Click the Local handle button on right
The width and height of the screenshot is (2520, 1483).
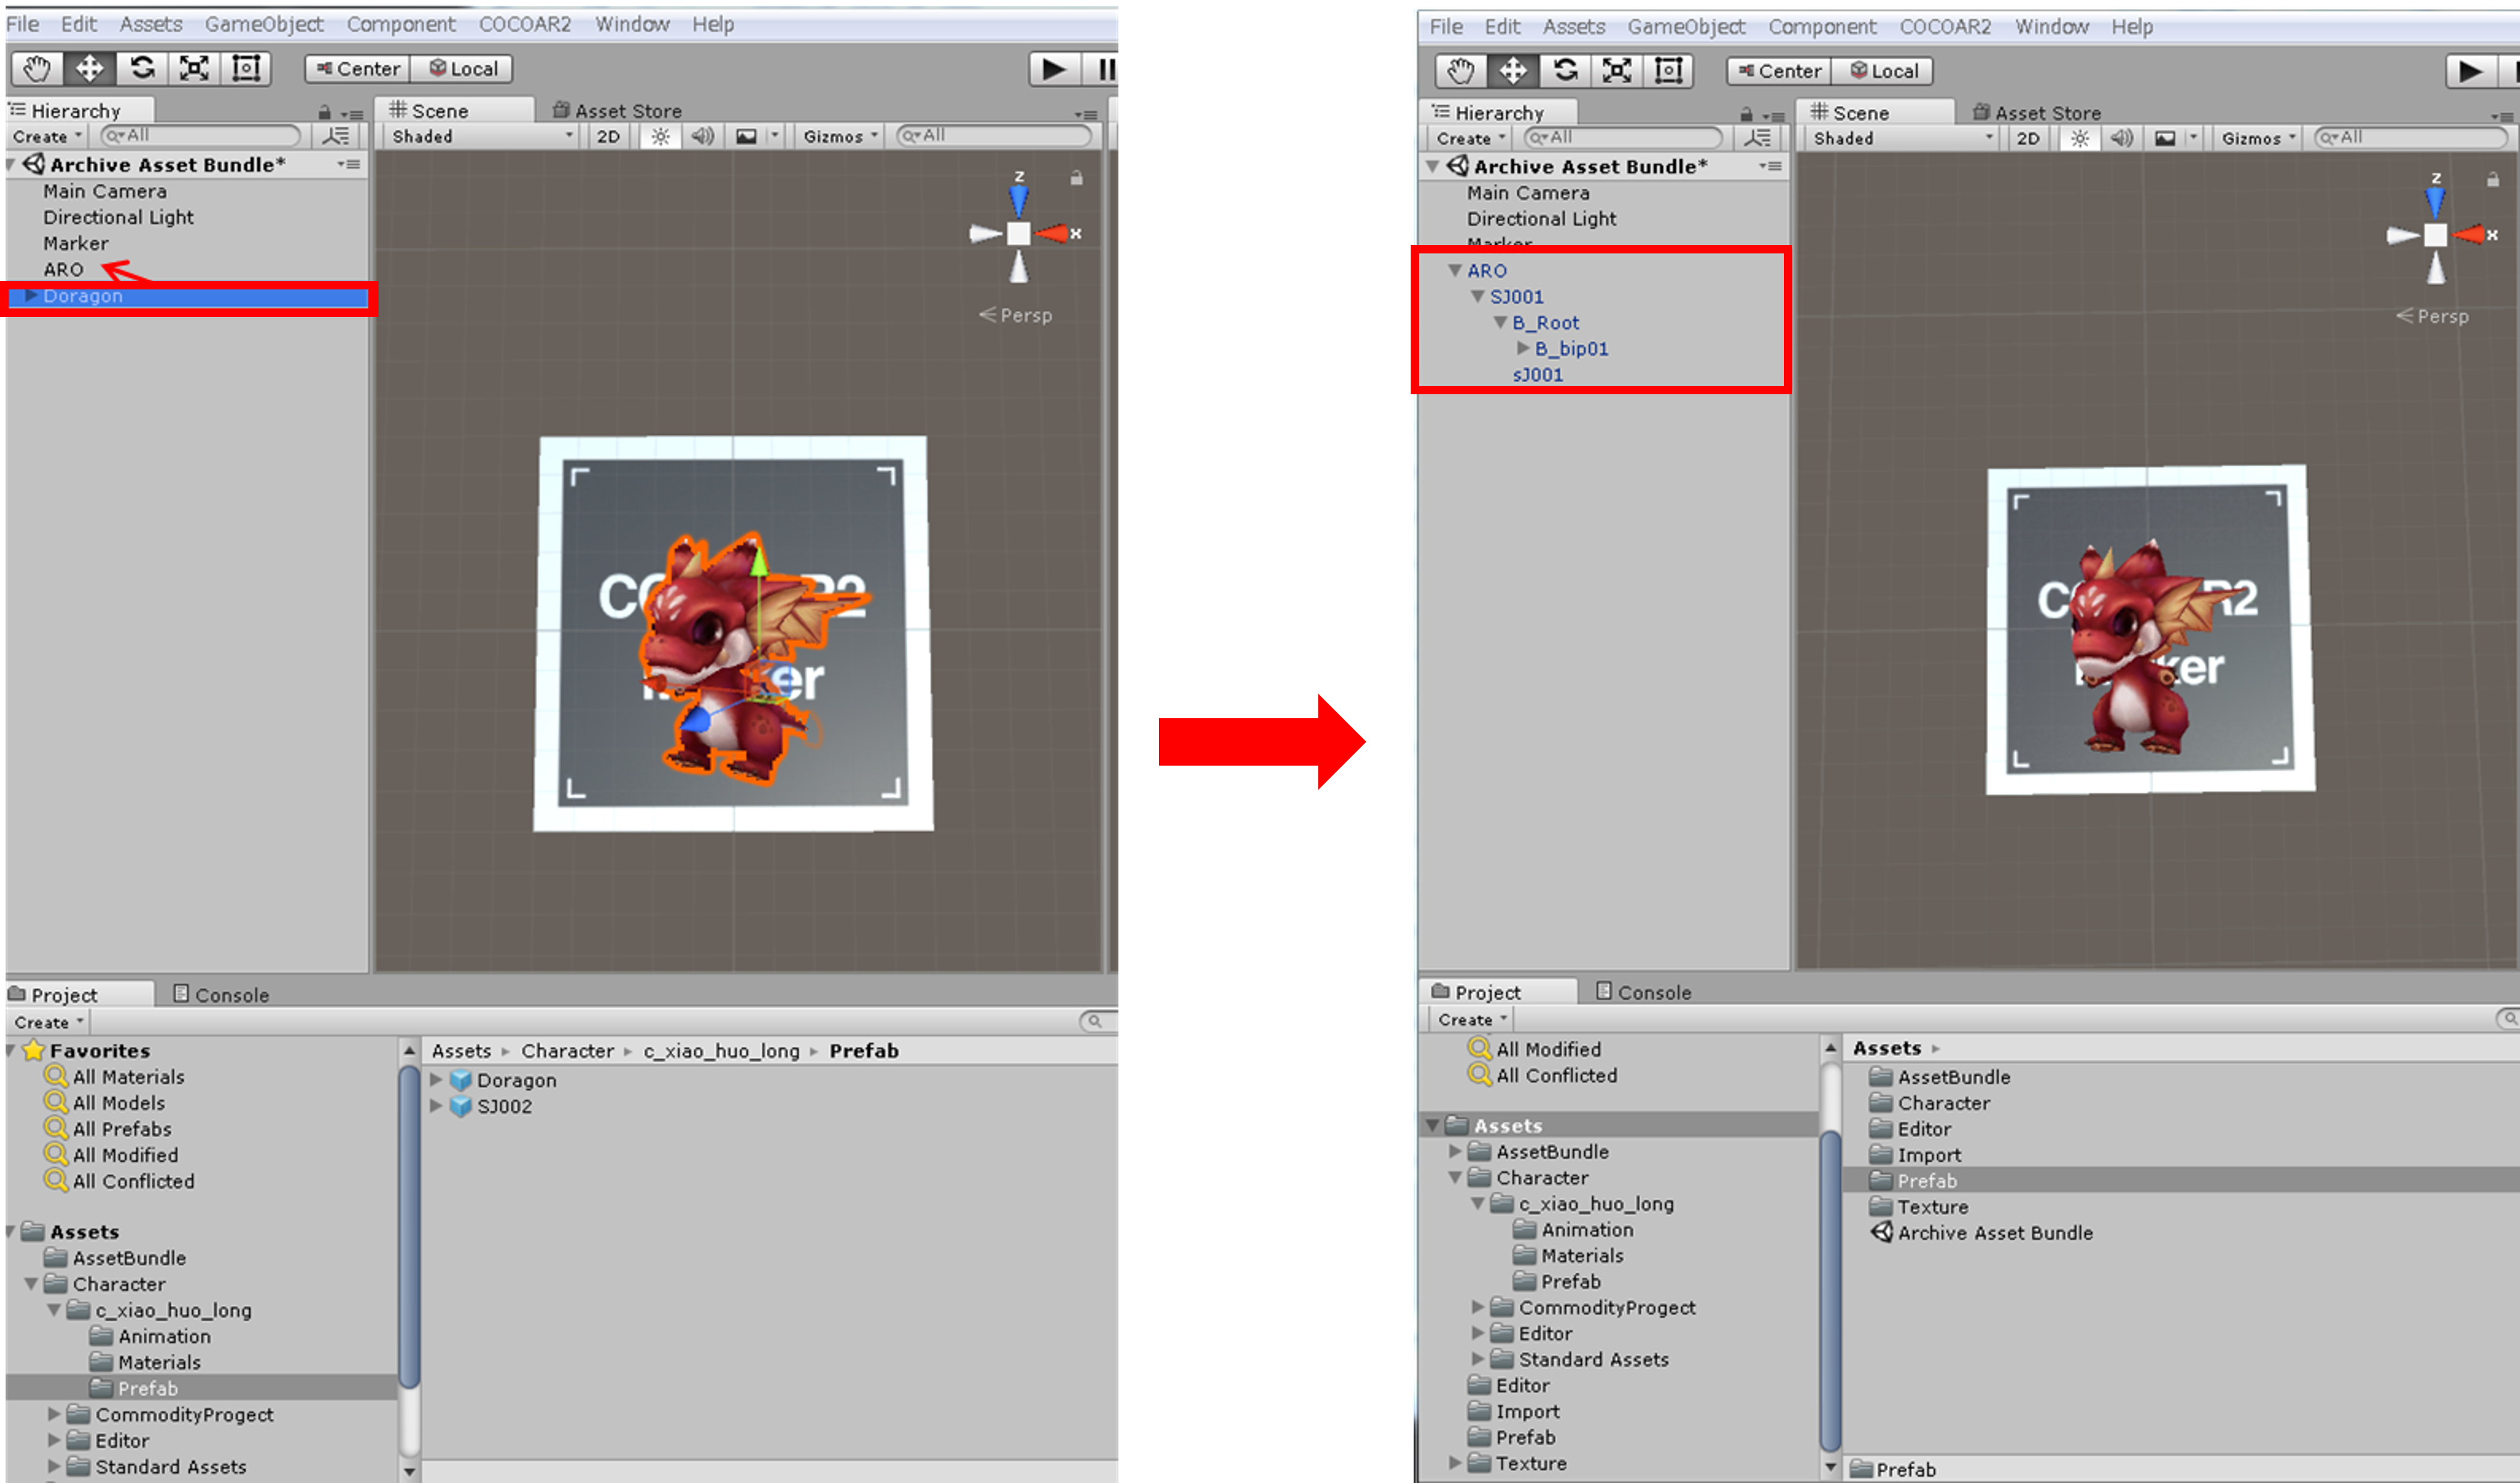pyautogui.click(x=1883, y=71)
